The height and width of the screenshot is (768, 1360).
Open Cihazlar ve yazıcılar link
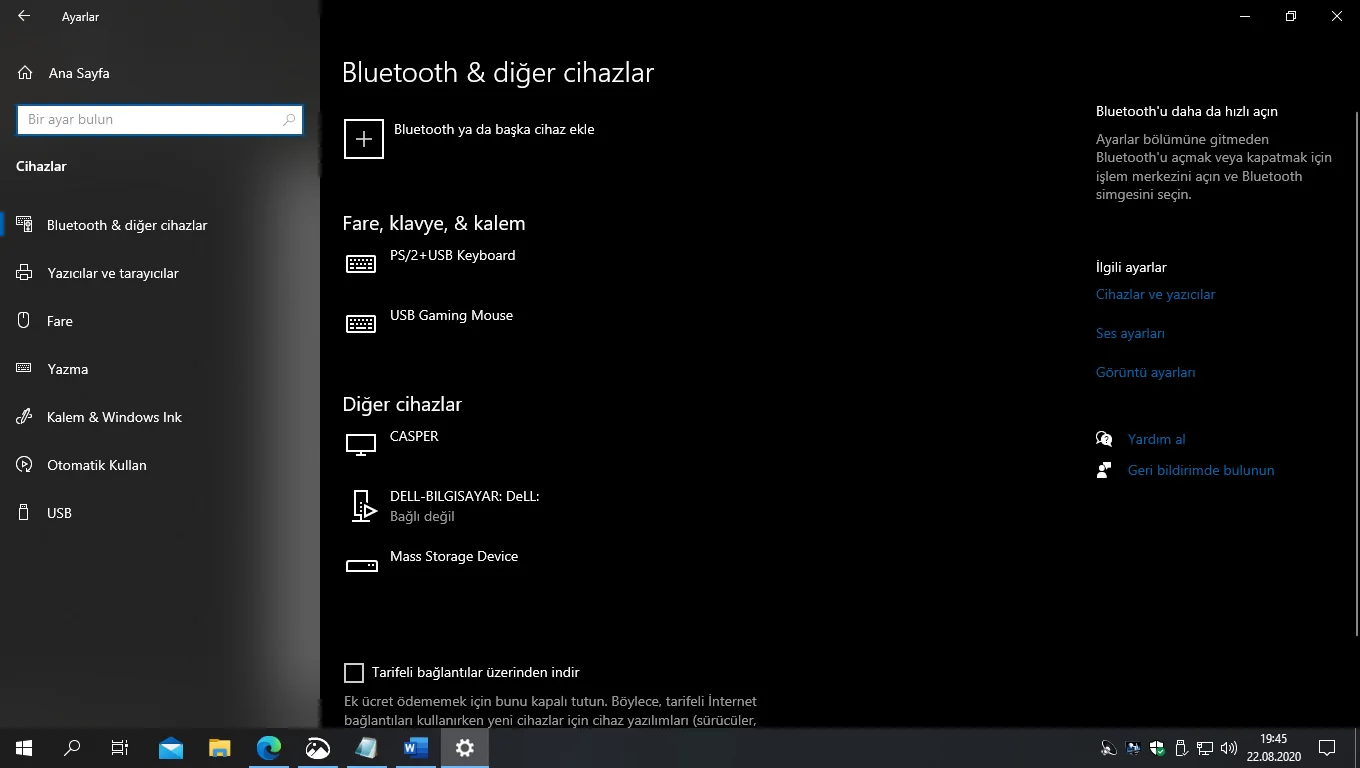pyautogui.click(x=1155, y=294)
